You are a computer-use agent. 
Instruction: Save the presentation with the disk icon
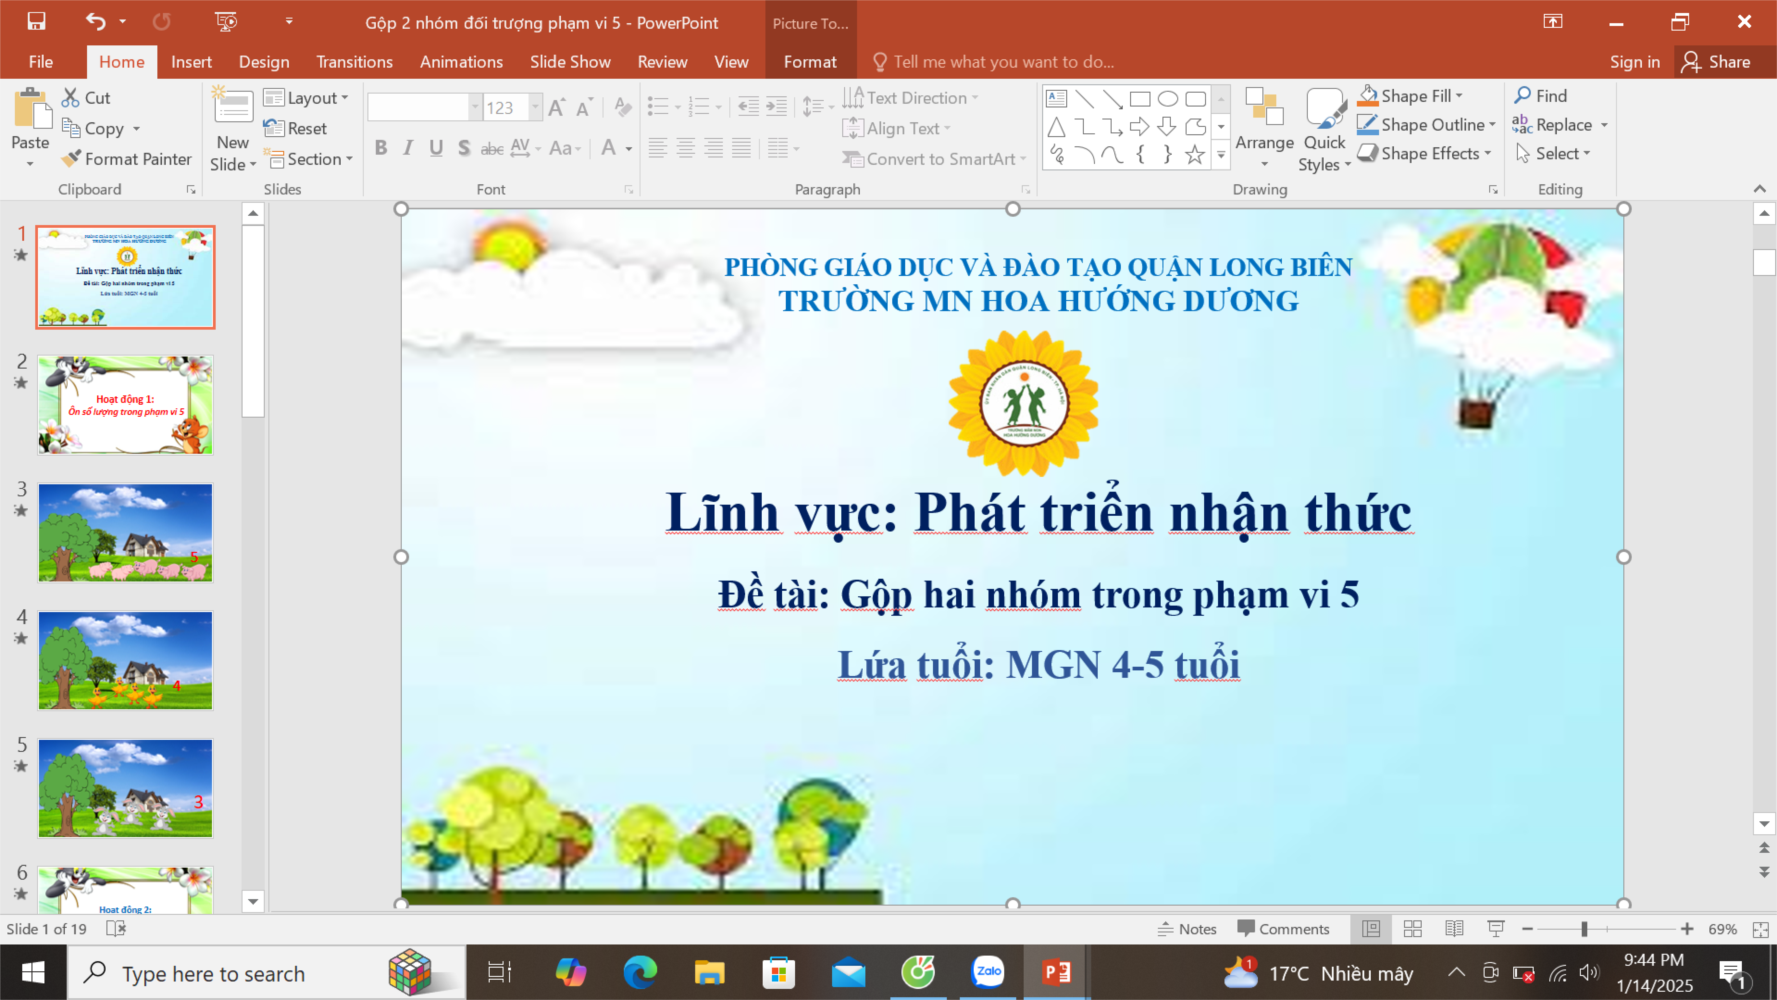pyautogui.click(x=37, y=22)
